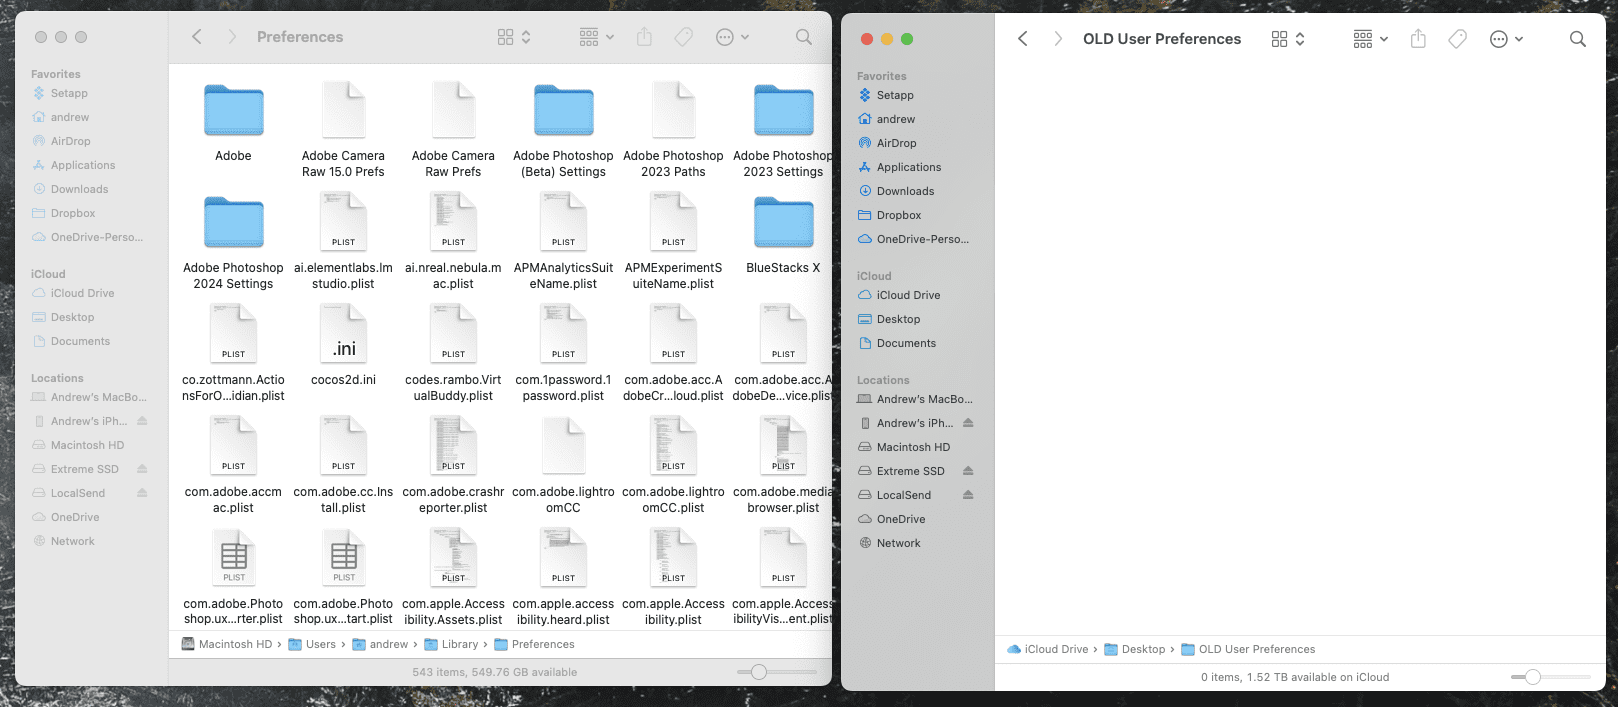1618x707 pixels.
Task: Select the ai.elementlabs.lmstudio.plist file
Action: coord(344,222)
